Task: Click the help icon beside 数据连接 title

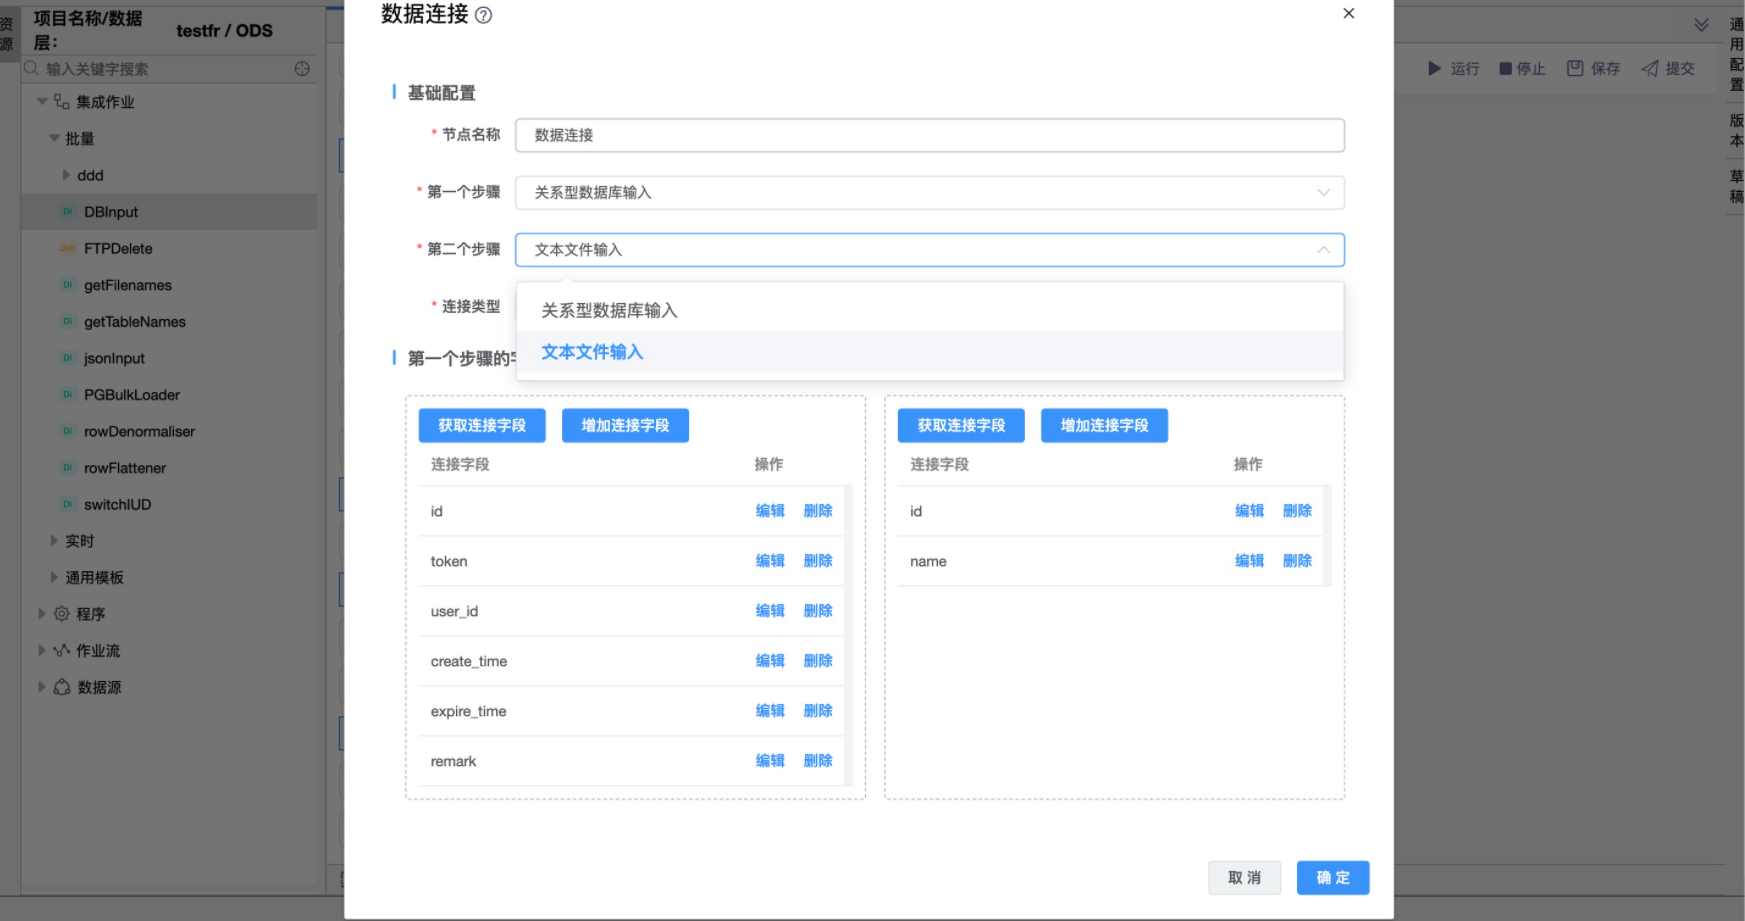Action: pos(483,15)
